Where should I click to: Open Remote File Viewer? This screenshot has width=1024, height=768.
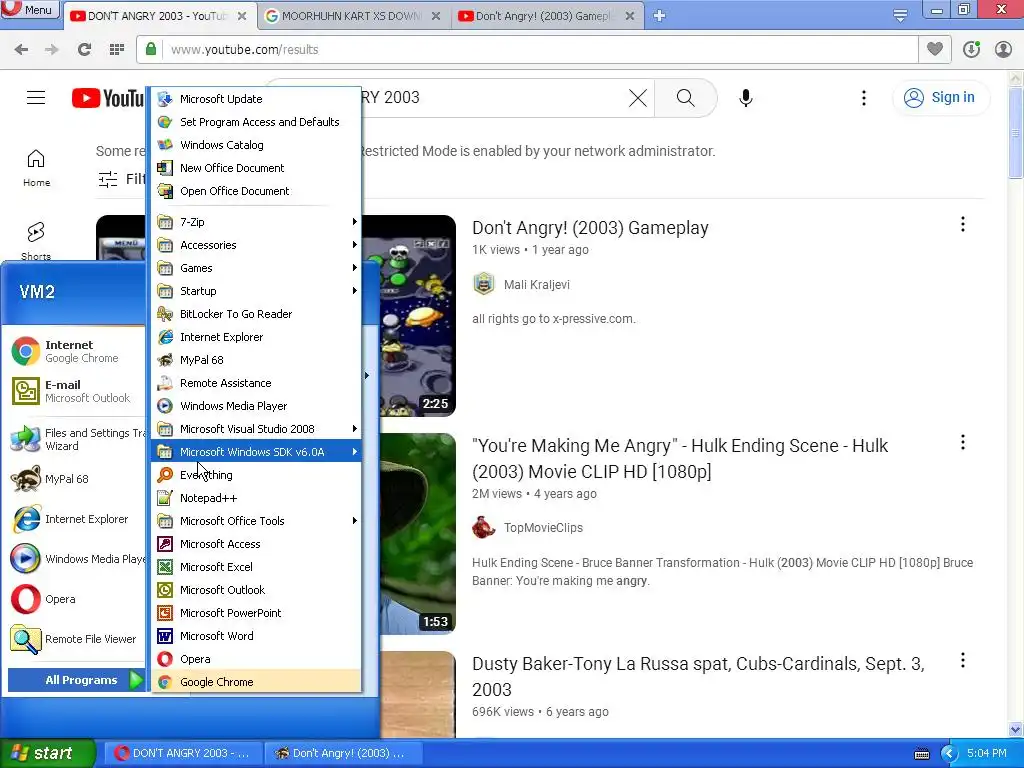pyautogui.click(x=76, y=639)
